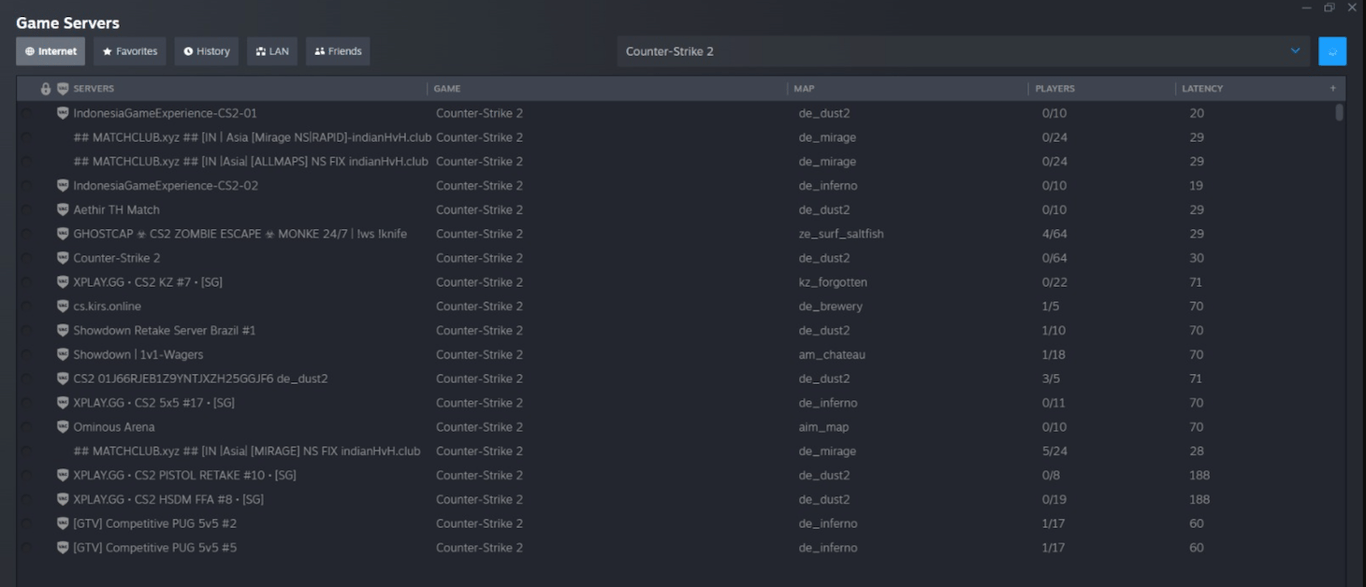Click the network grid icon on the LAN tab
Image resolution: width=1366 pixels, height=587 pixels.
tap(260, 51)
